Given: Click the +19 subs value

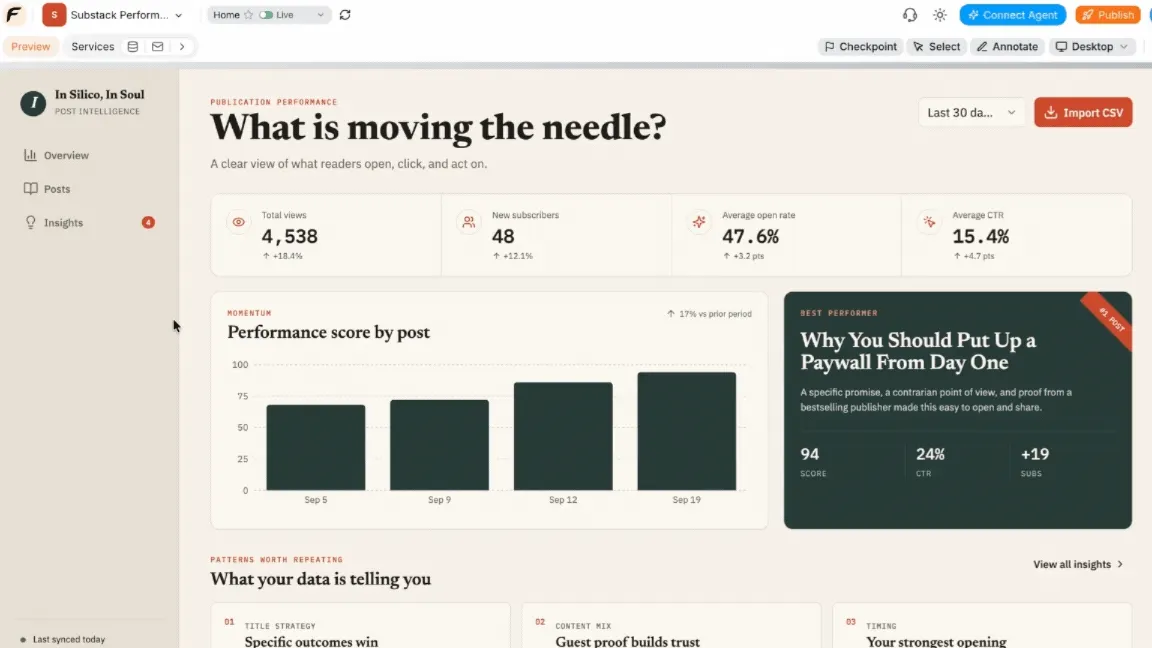Looking at the screenshot, I should [x=1035, y=454].
